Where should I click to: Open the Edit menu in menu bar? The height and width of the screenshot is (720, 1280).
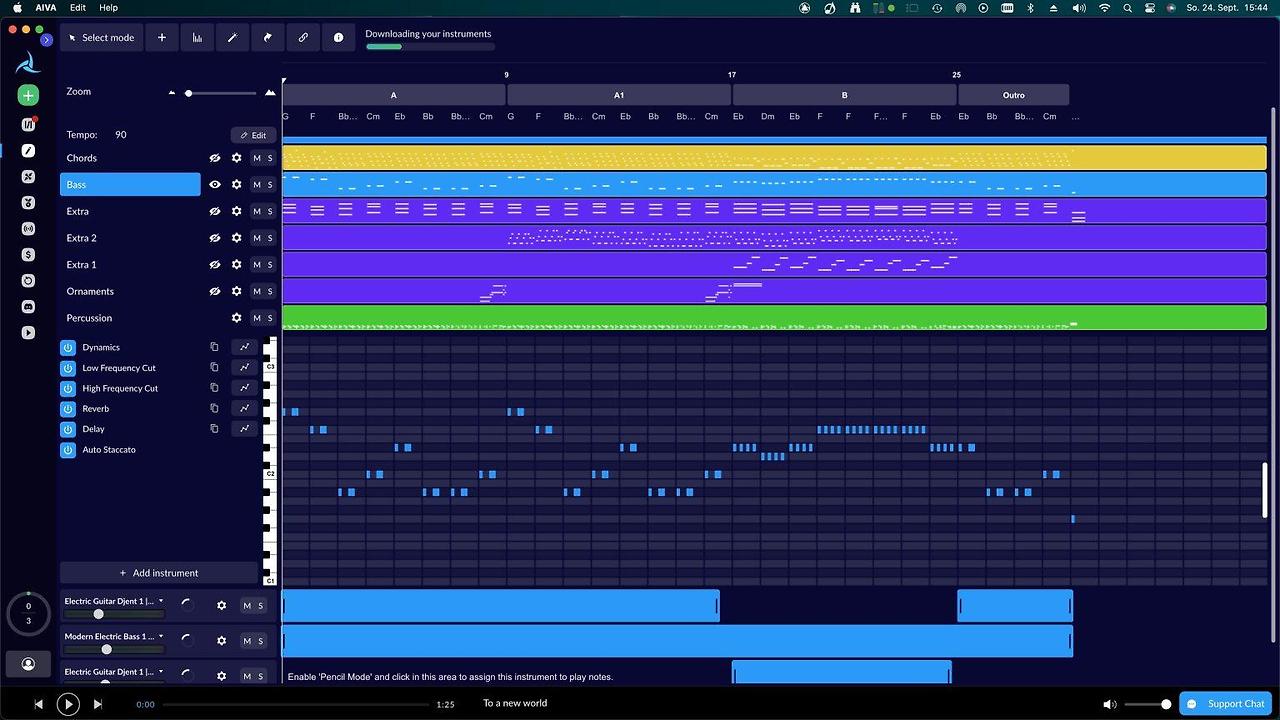(78, 7)
